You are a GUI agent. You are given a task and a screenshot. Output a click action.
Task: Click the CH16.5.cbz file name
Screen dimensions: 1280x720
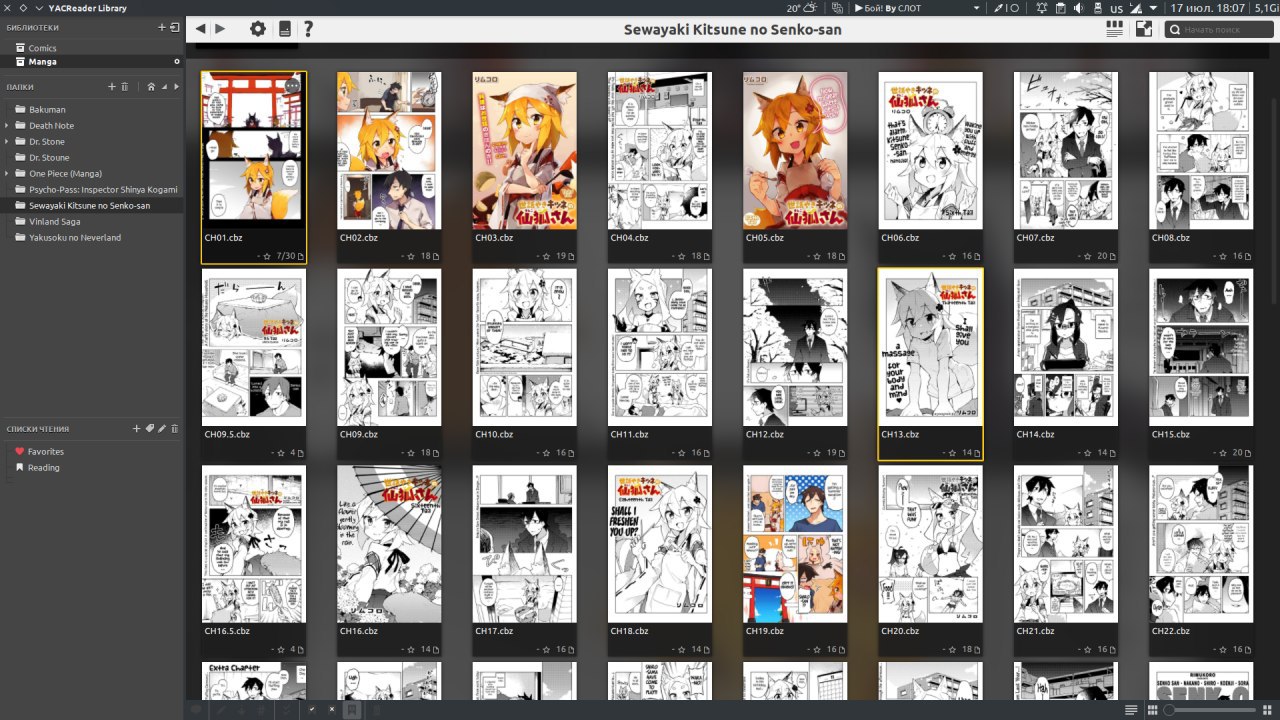[227, 632]
